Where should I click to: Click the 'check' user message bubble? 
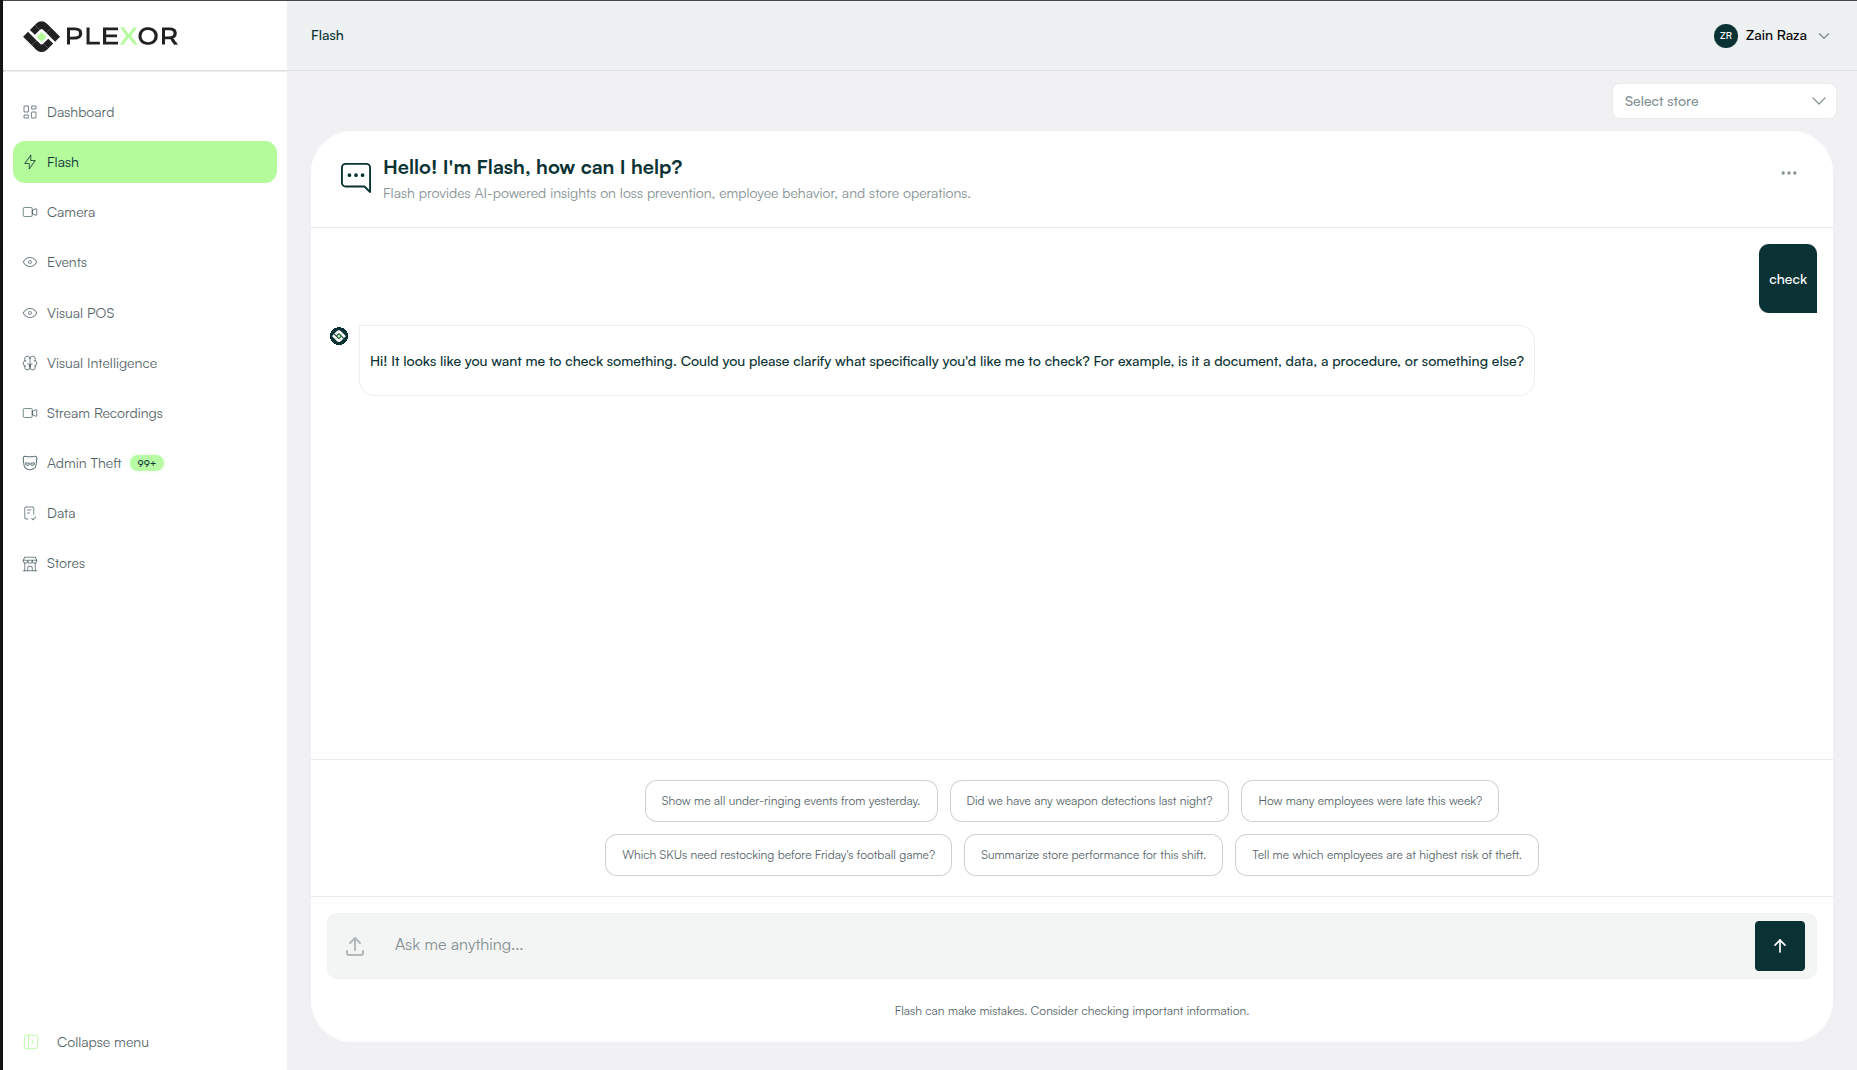pyautogui.click(x=1788, y=279)
